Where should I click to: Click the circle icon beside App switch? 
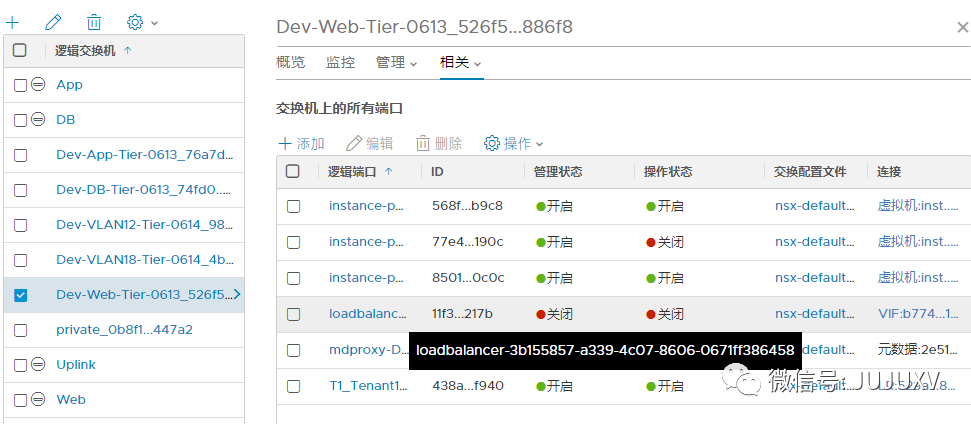point(38,85)
